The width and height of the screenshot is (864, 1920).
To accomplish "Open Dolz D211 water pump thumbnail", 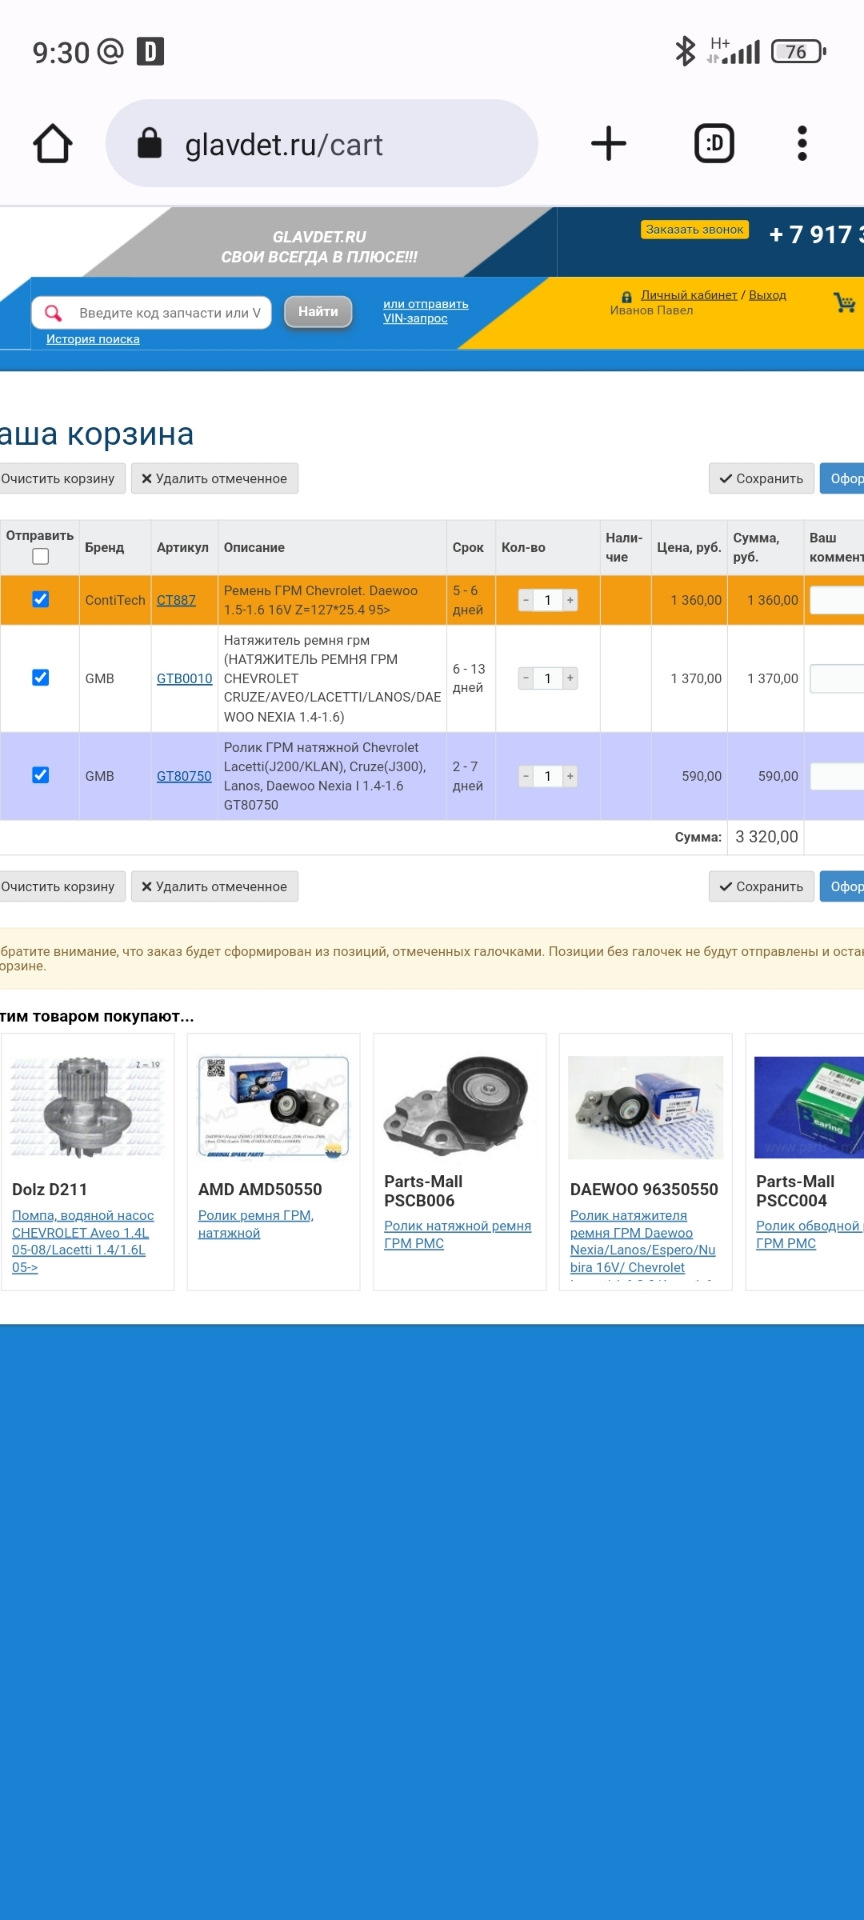I will click(87, 1107).
